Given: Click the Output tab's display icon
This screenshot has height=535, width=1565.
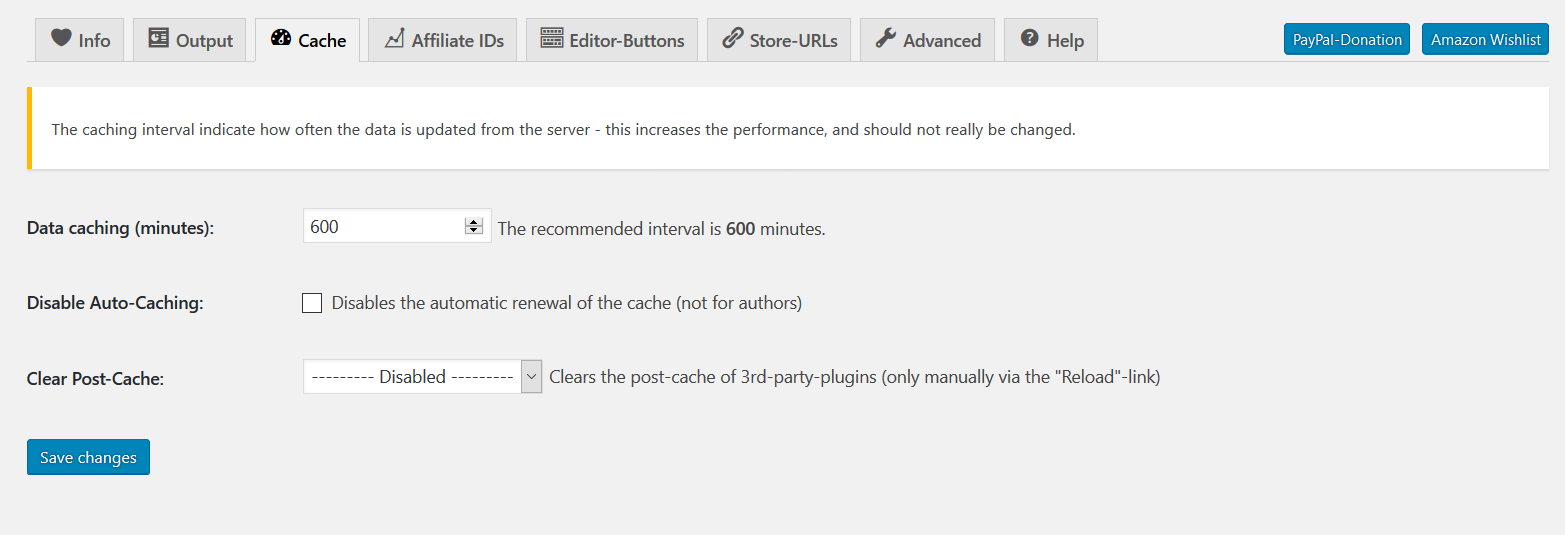Looking at the screenshot, I should coord(158,39).
